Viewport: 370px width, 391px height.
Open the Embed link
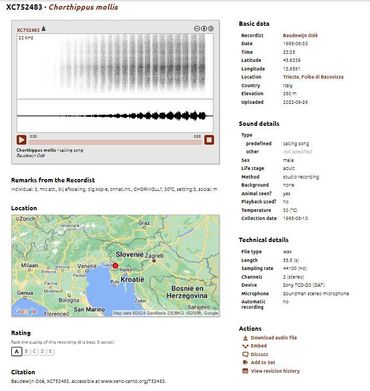259,346
